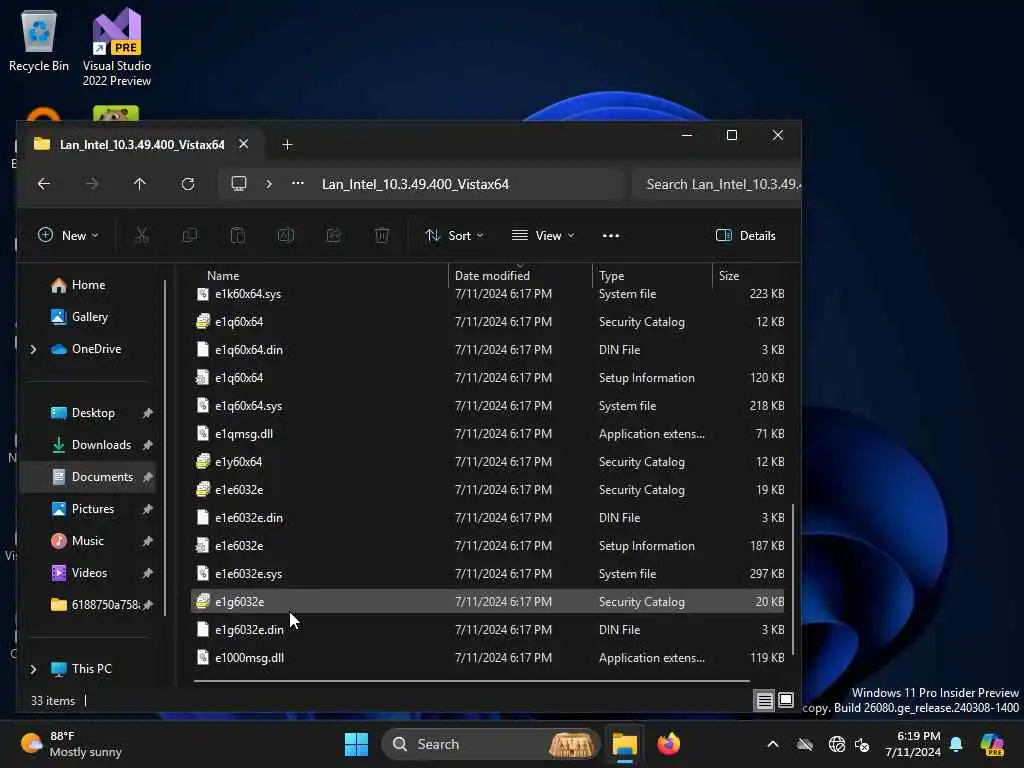Image resolution: width=1024 pixels, height=768 pixels.
Task: Click the Share icon in the toolbar
Action: click(x=334, y=236)
